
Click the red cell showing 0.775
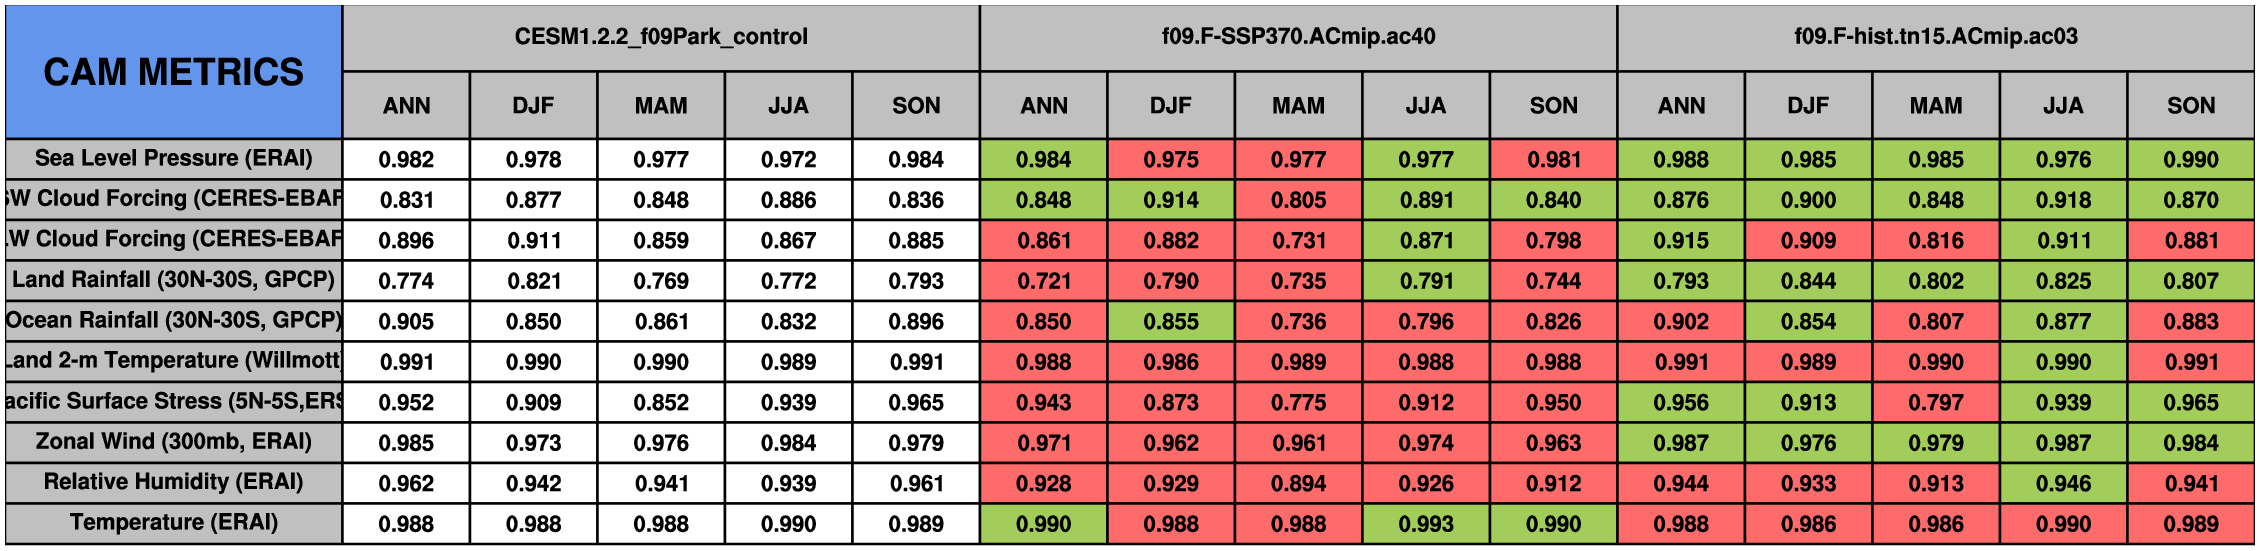[1298, 402]
